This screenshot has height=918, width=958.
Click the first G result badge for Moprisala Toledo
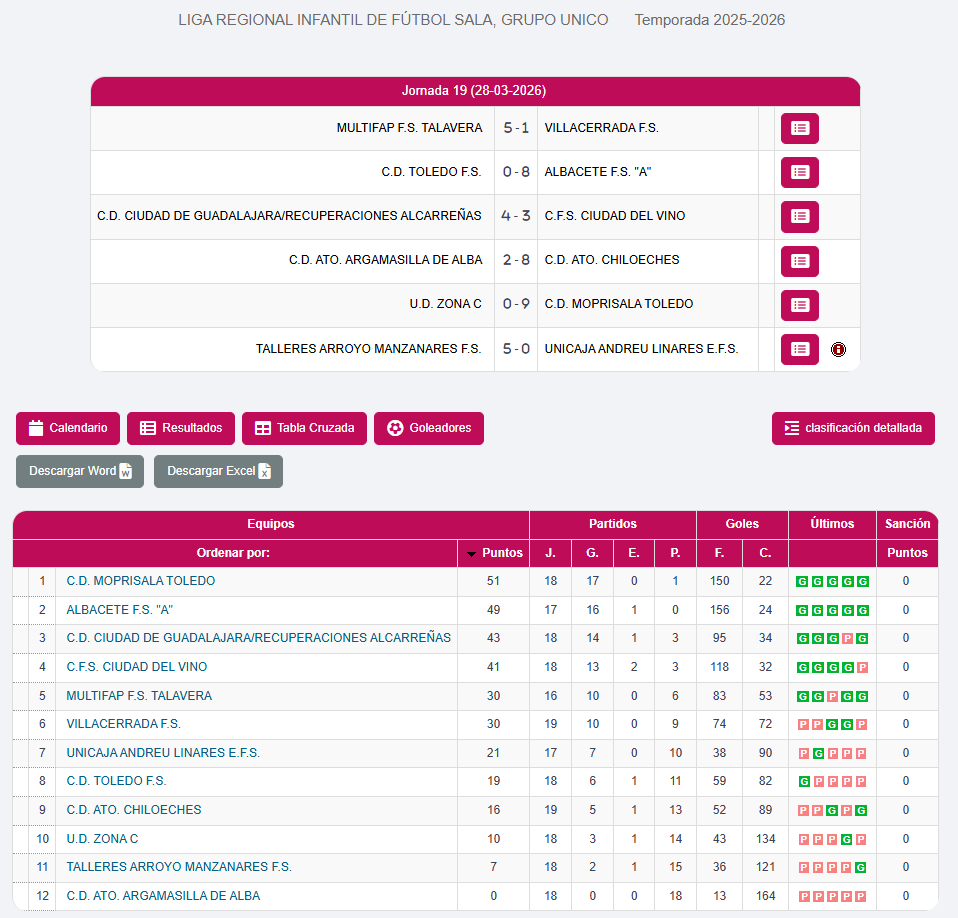[802, 581]
